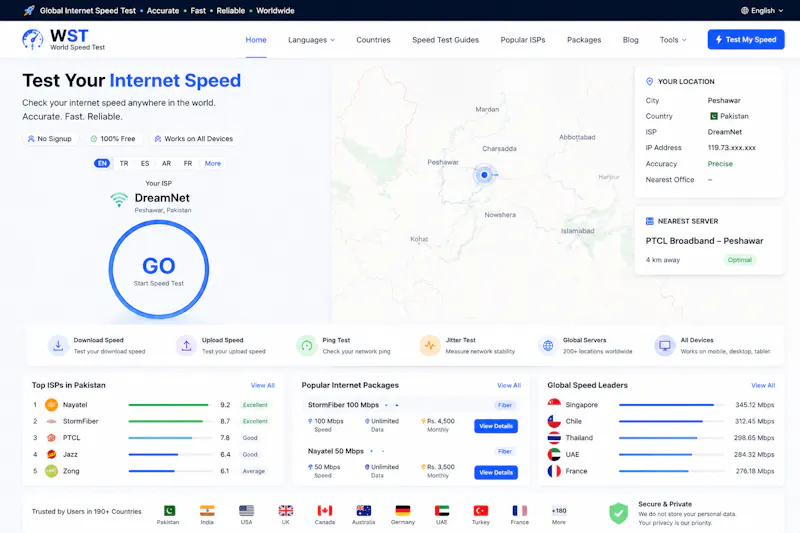The height and width of the screenshot is (533, 800).
Task: Switch to ES language option
Action: (145, 163)
